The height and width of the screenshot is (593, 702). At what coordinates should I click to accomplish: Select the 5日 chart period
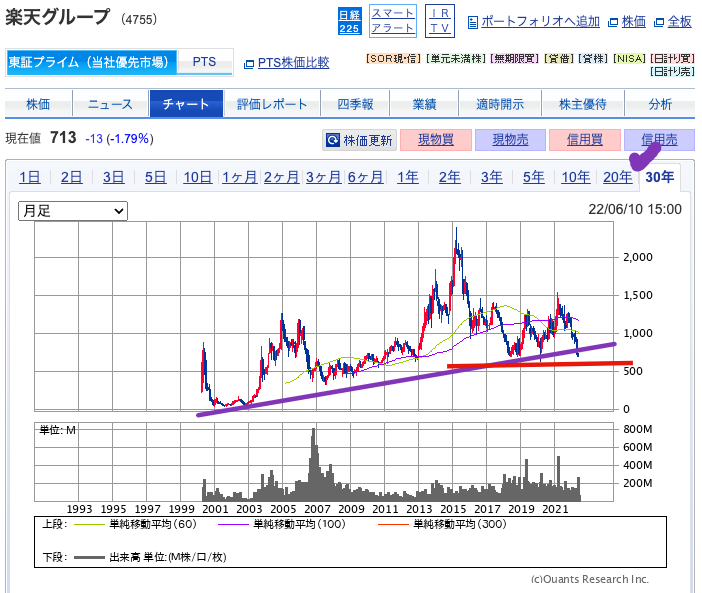pyautogui.click(x=155, y=177)
